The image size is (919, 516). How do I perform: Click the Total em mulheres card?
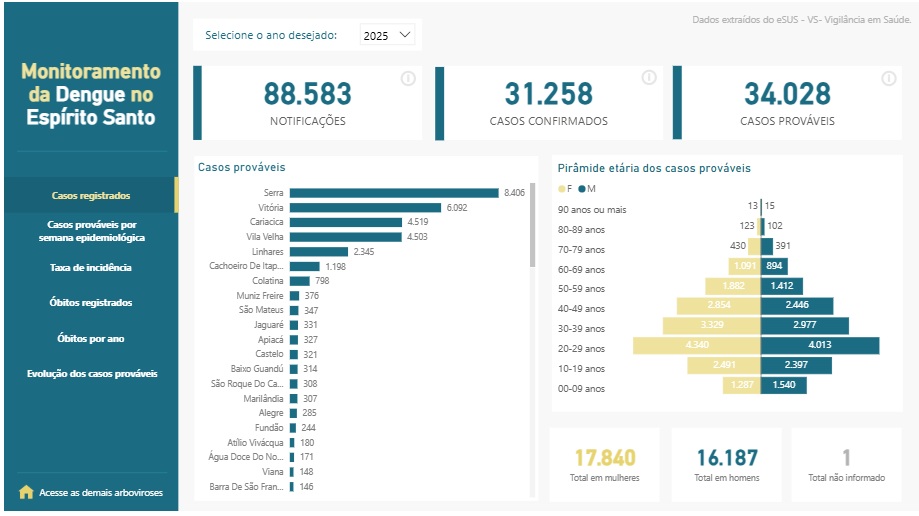pos(605,465)
